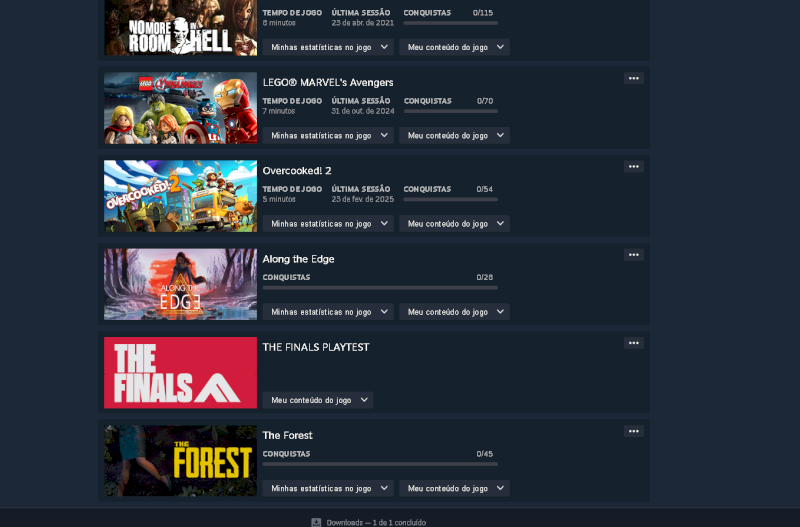Image resolution: width=800 pixels, height=527 pixels.
Task: Expand Minhas estatísticas no jogo for Overcooked! 2
Action: point(328,223)
